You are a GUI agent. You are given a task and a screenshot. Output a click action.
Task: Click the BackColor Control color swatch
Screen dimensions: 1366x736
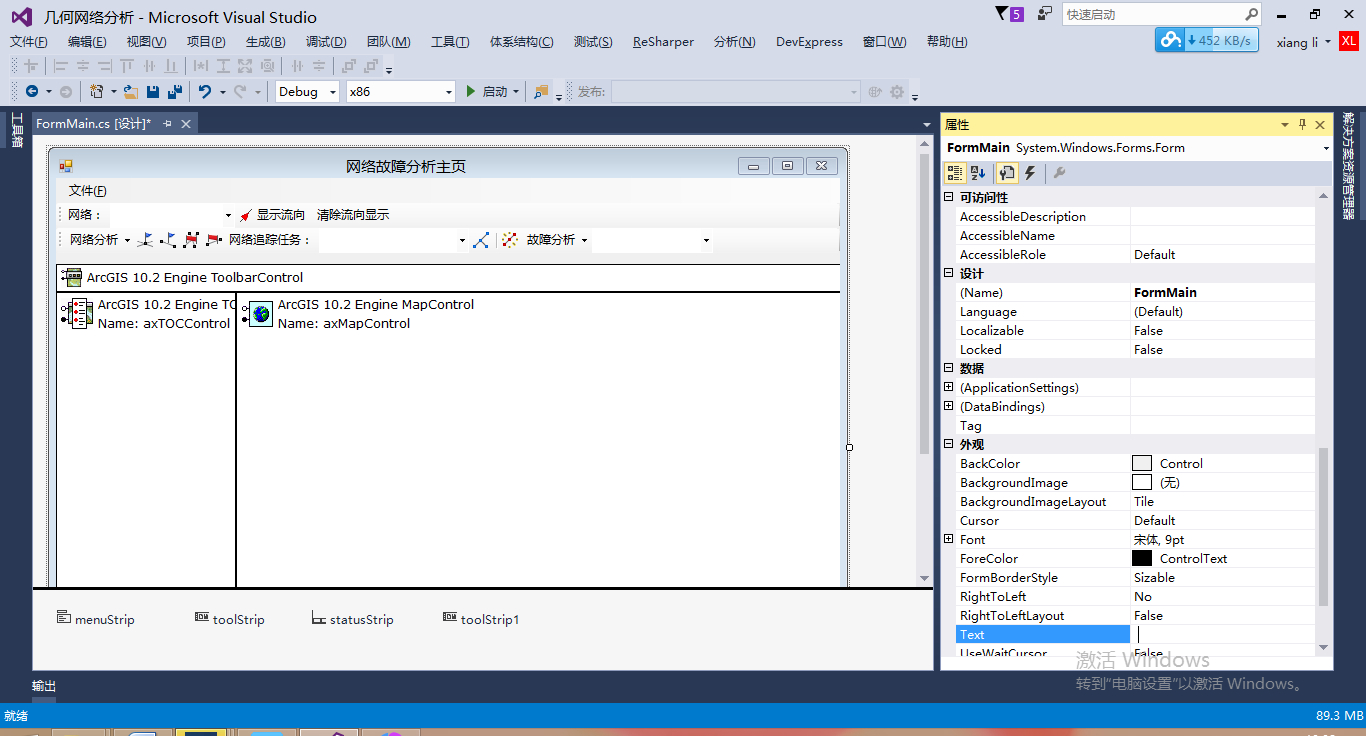[x=1142, y=463]
